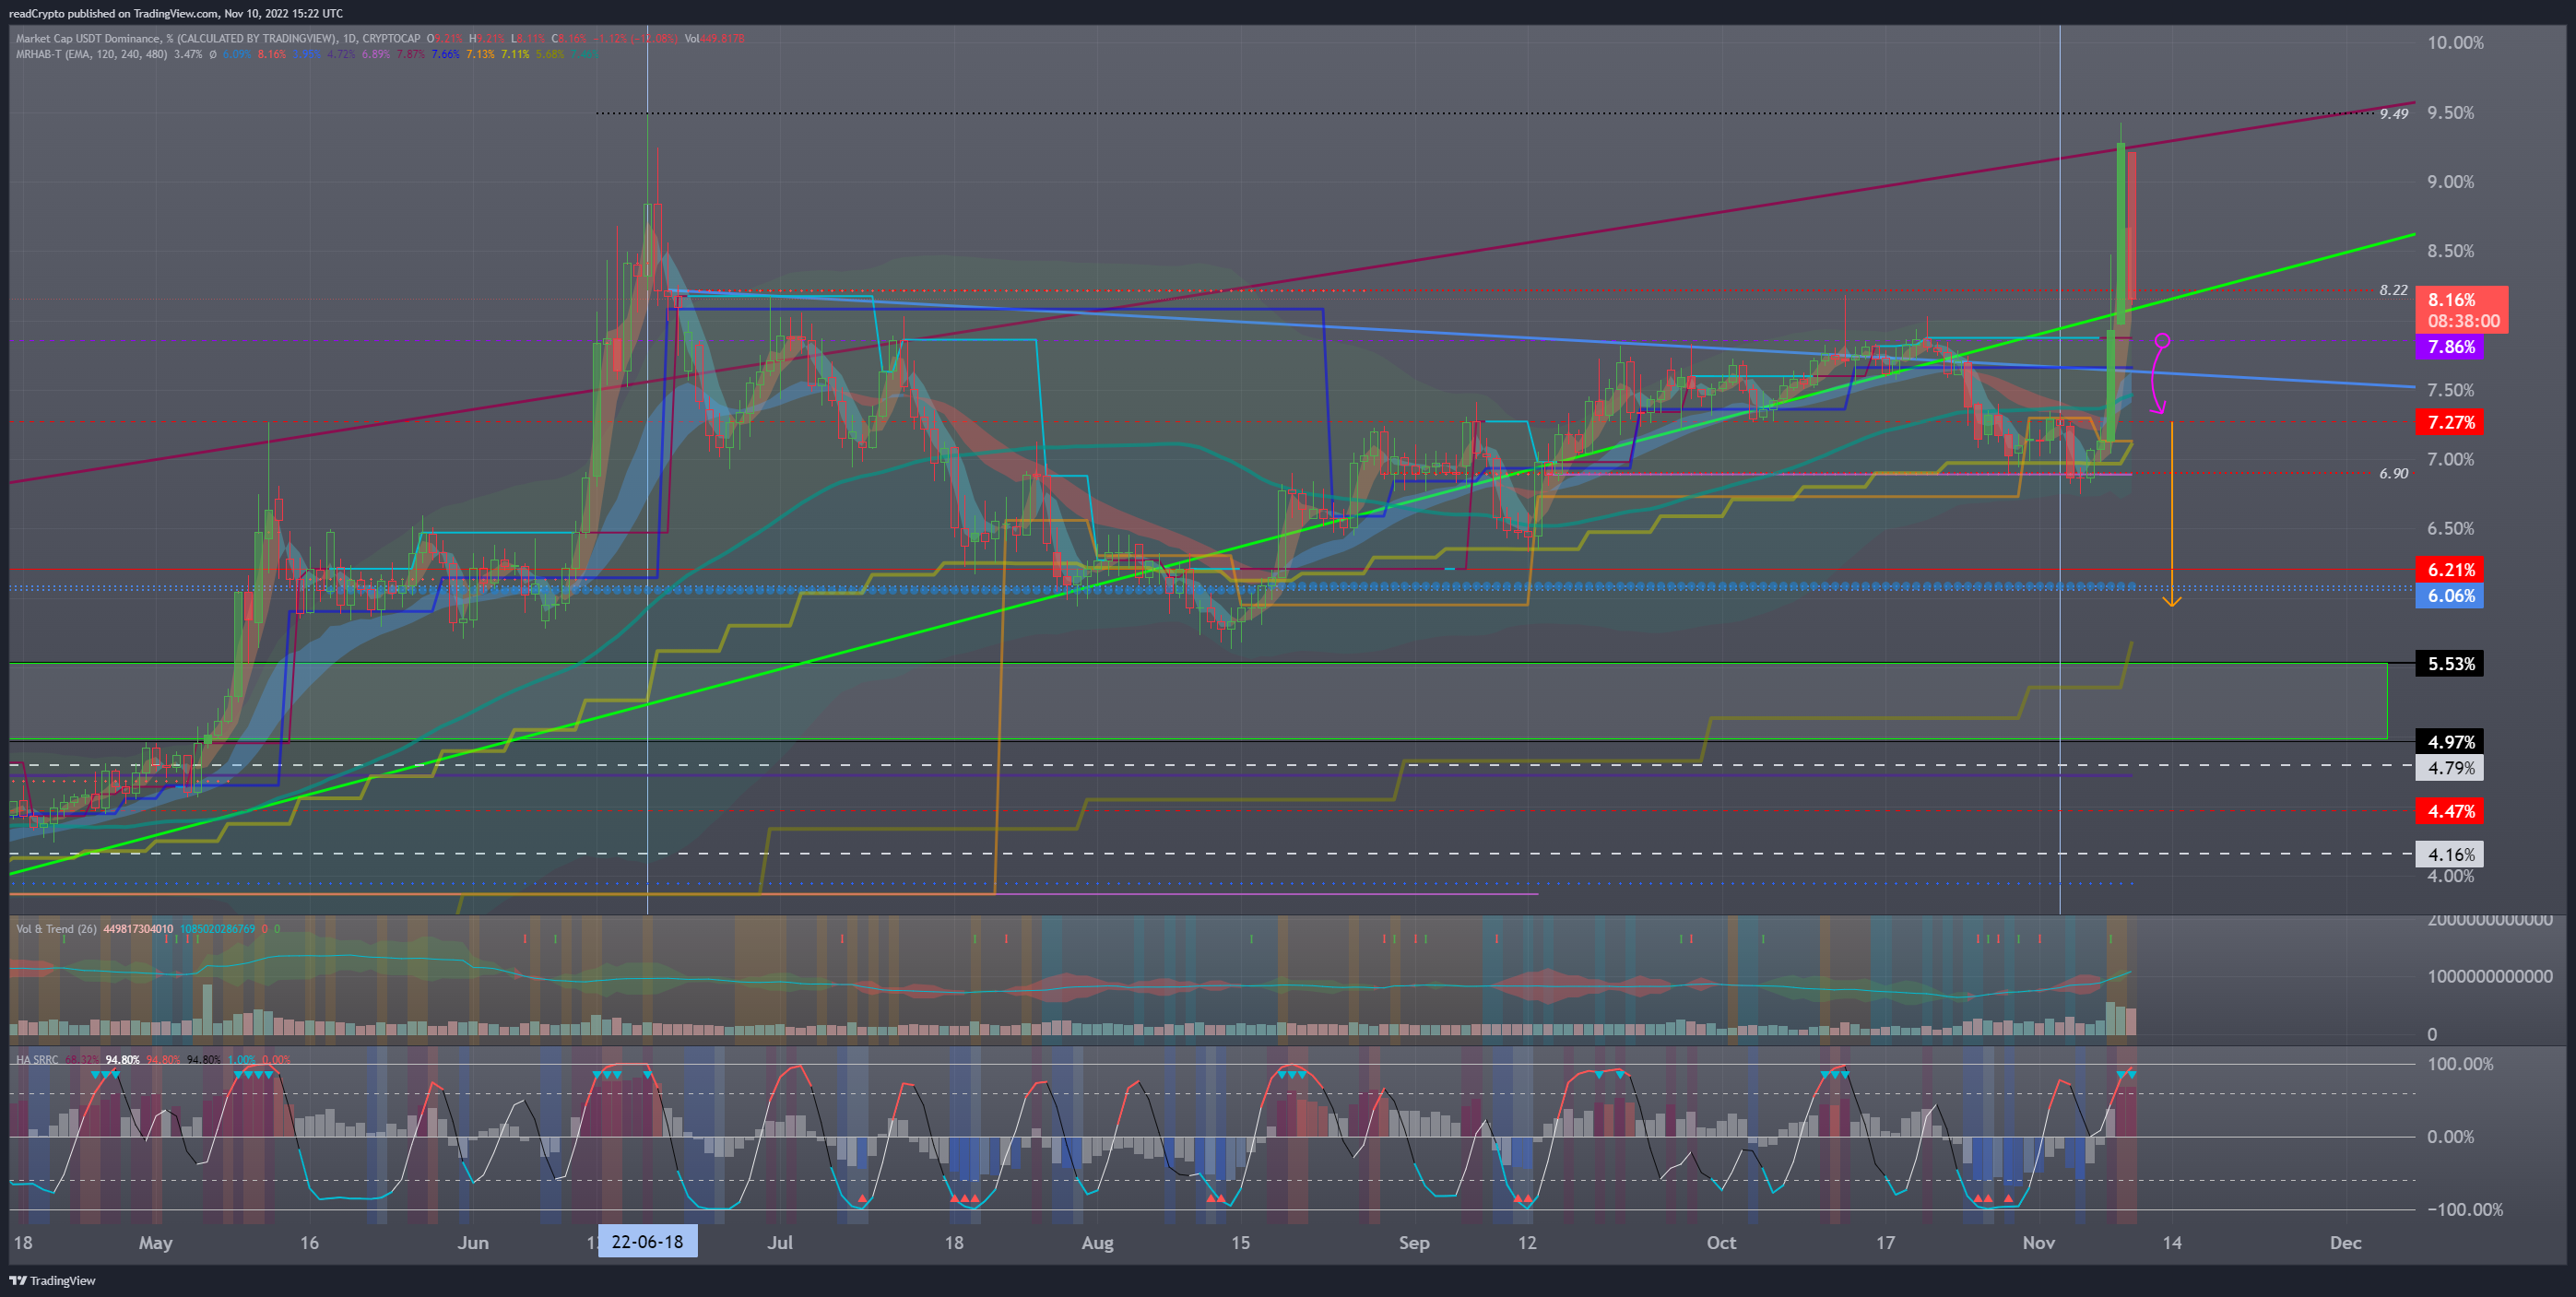Click the Jun label on time axis

tap(472, 1243)
